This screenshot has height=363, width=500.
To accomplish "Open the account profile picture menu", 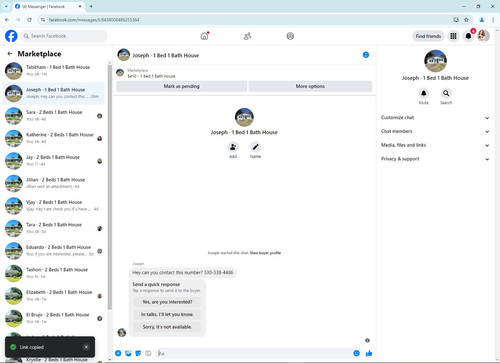I will click(483, 36).
